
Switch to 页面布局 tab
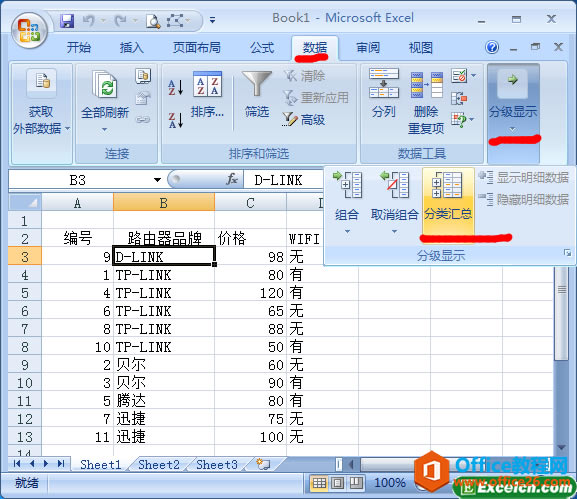[x=197, y=48]
